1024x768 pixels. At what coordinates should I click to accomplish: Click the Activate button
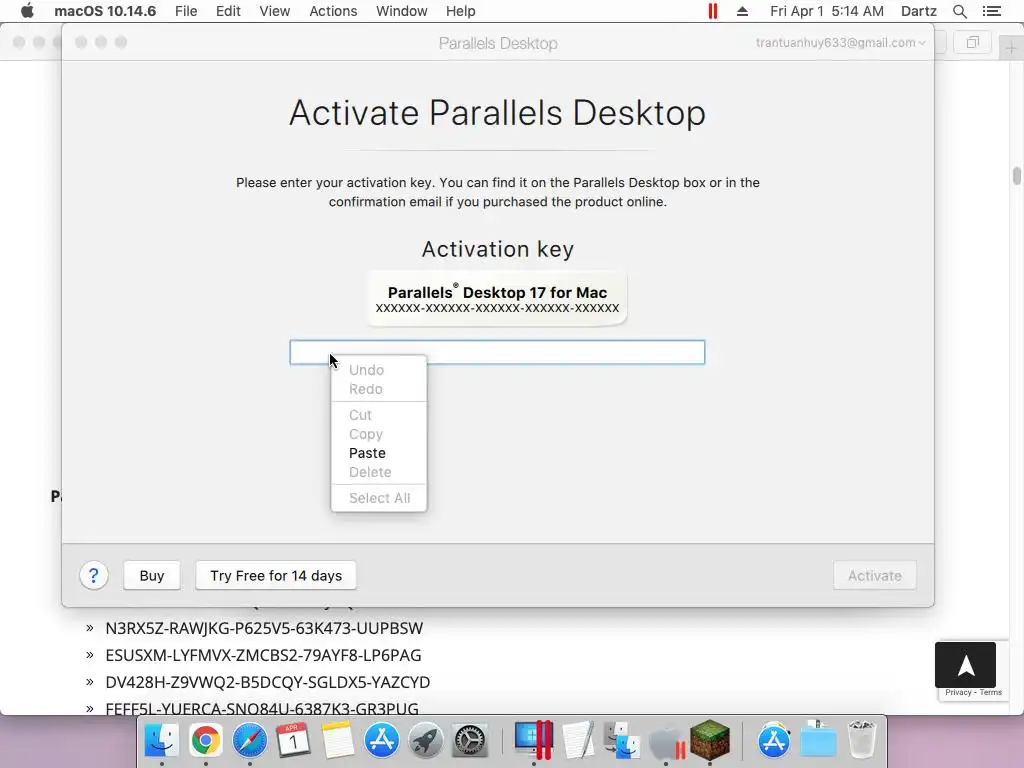click(874, 575)
